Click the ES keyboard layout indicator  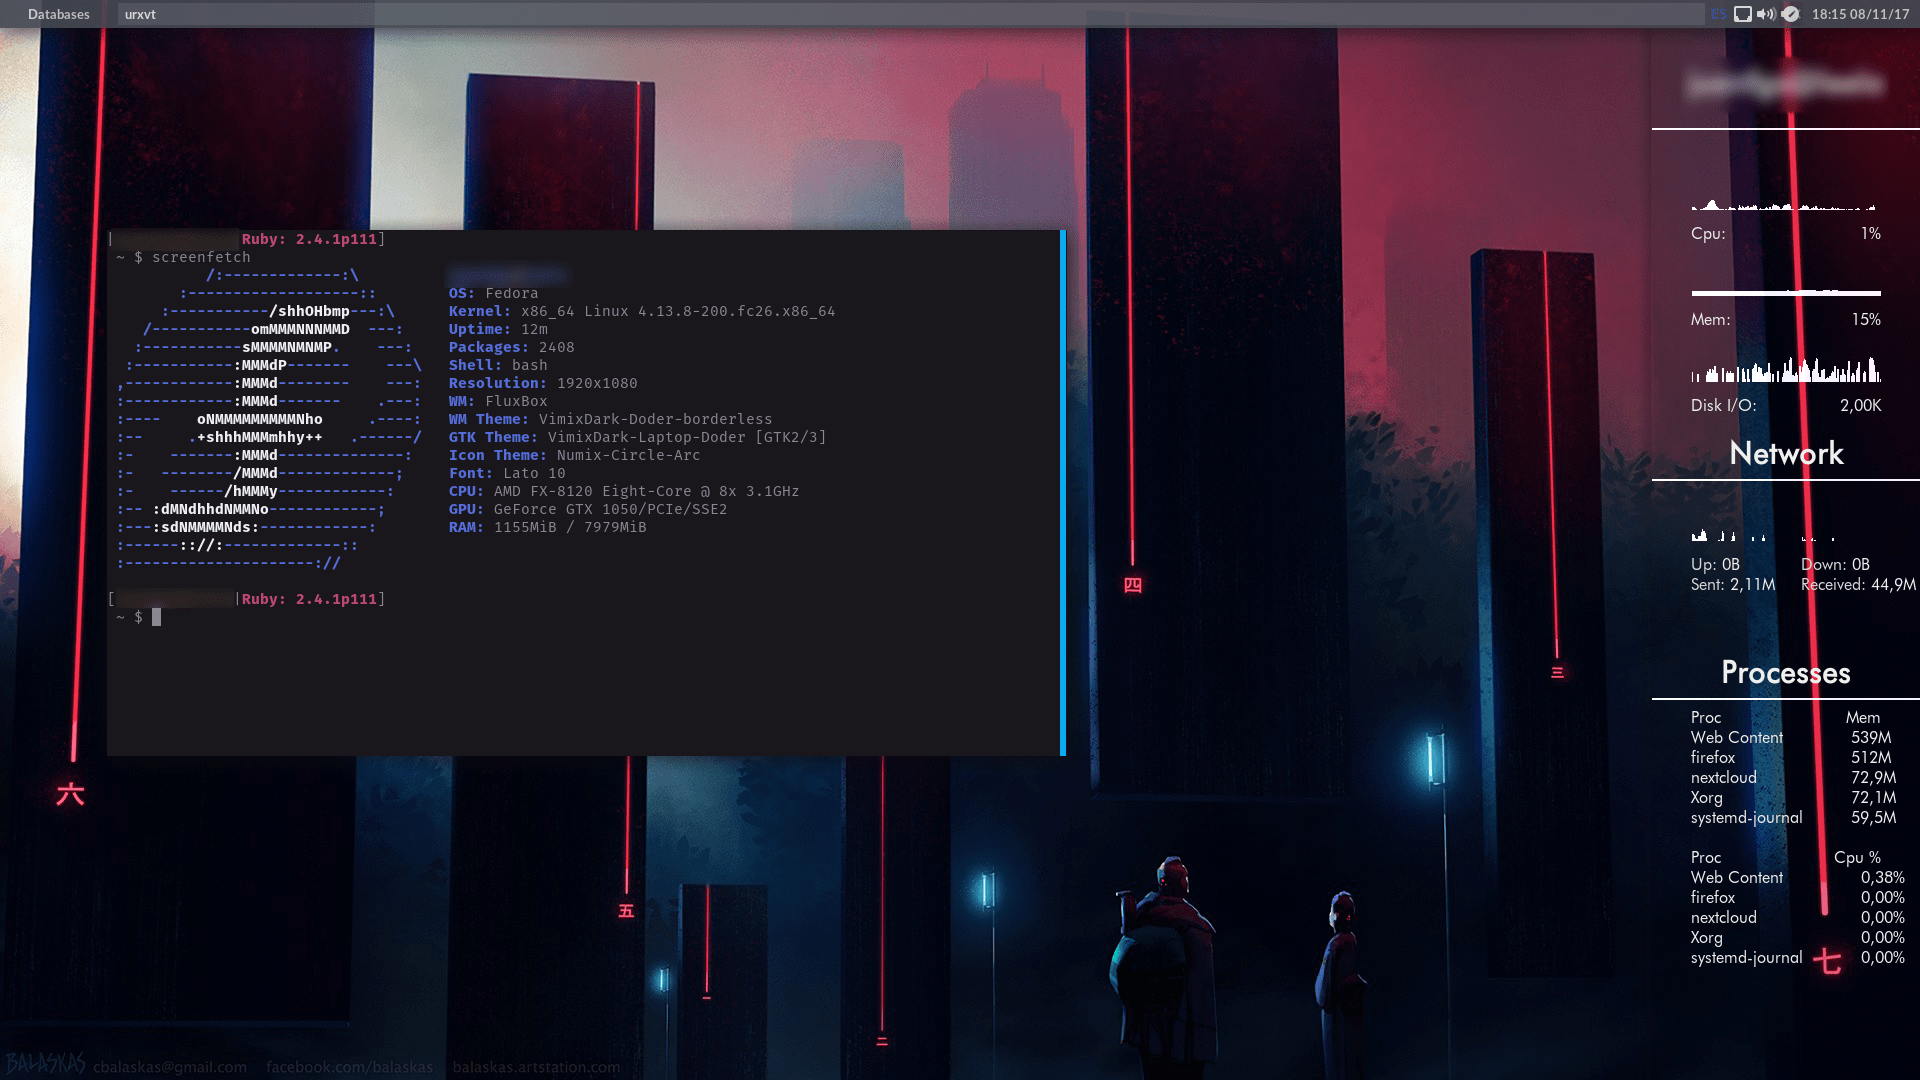[x=1719, y=14]
